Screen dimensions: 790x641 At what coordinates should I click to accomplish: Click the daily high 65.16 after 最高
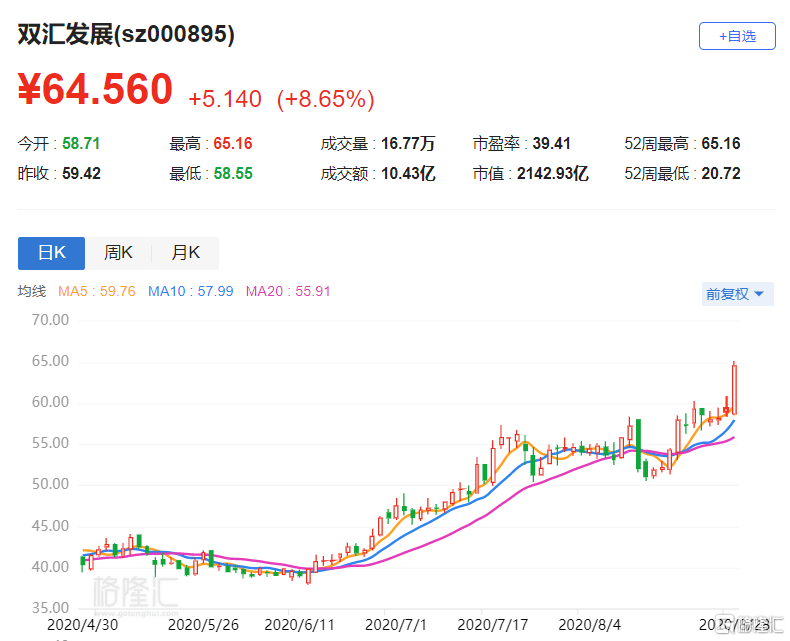[x=233, y=144]
